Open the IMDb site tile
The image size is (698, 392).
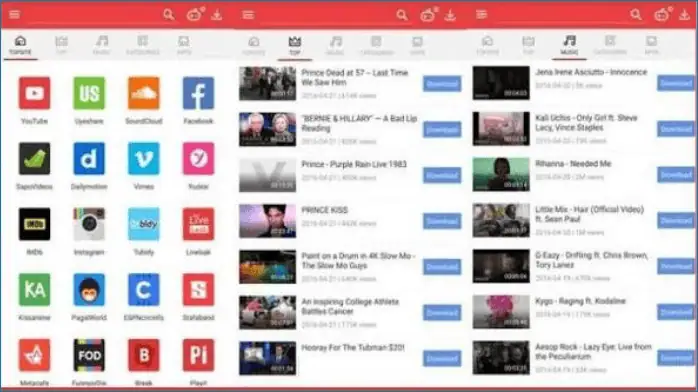[34, 224]
